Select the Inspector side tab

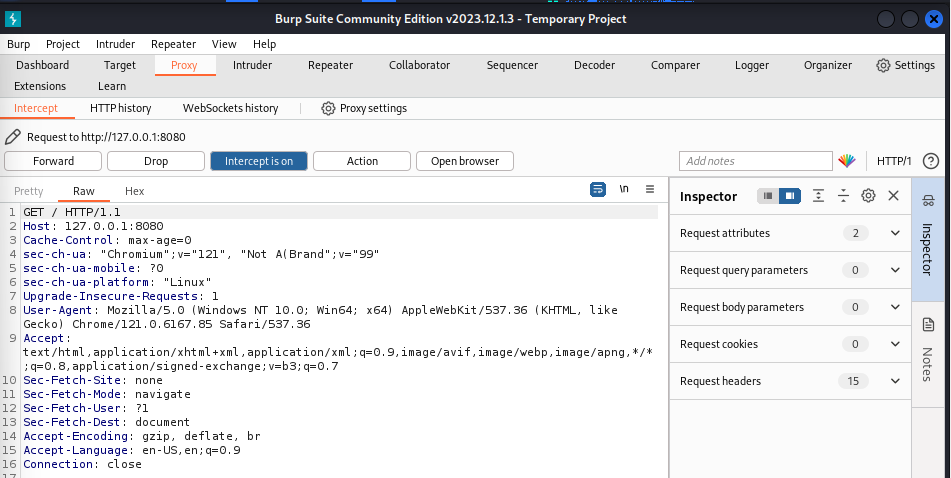point(928,240)
